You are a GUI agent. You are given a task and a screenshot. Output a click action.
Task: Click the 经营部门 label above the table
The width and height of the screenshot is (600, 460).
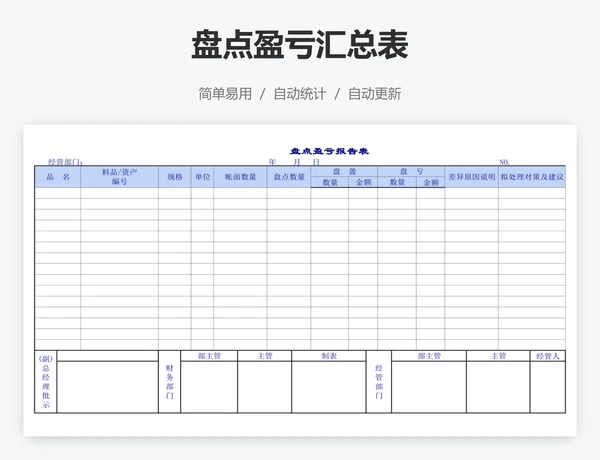[x=65, y=162]
